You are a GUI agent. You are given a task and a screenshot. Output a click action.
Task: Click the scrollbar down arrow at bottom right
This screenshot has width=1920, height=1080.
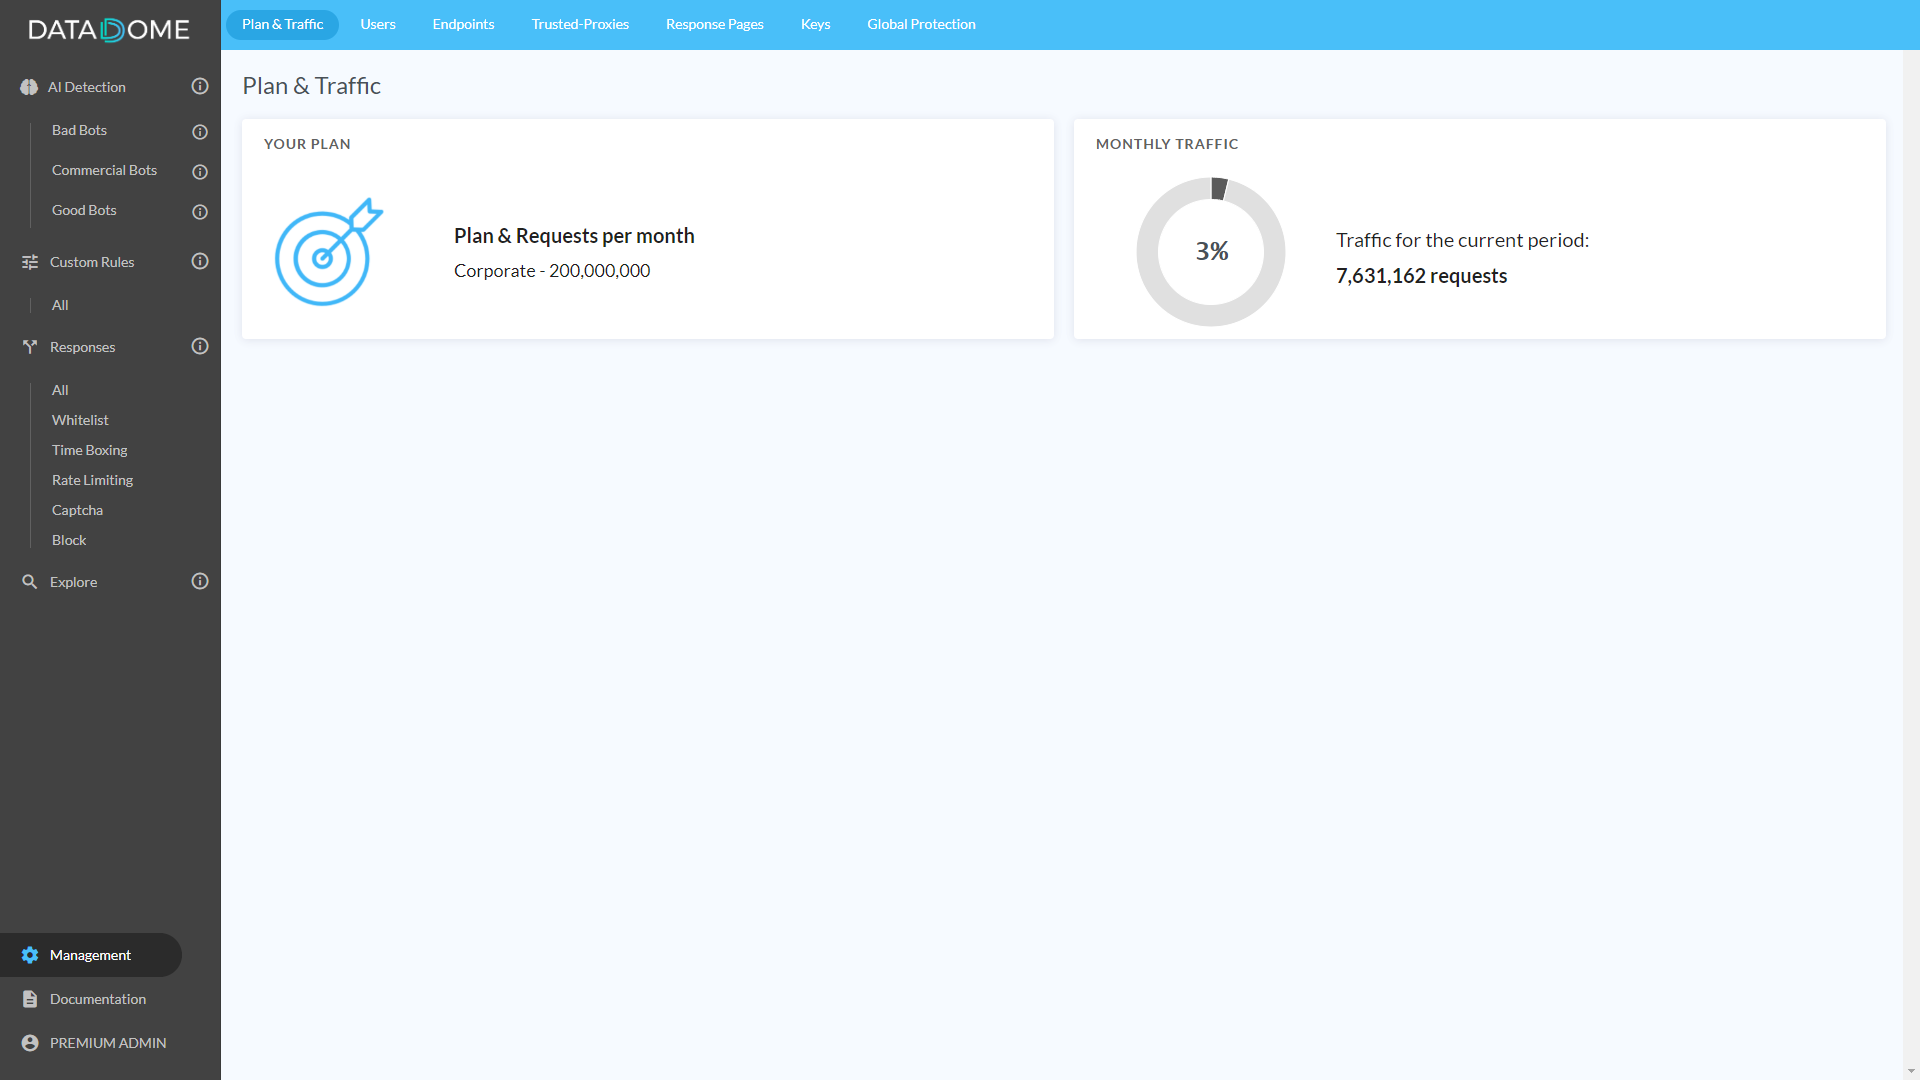click(1911, 1071)
